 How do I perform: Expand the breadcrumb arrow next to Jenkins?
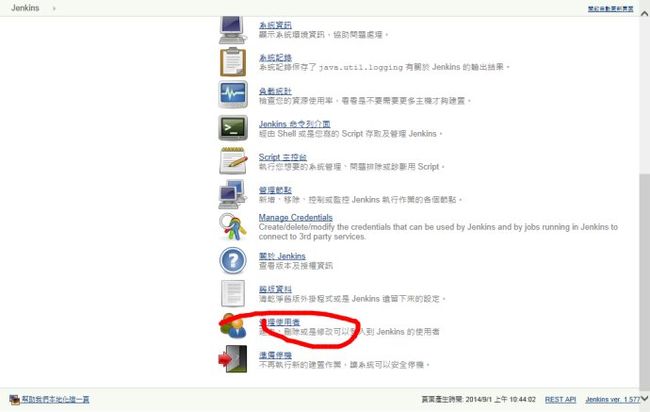[54, 8]
